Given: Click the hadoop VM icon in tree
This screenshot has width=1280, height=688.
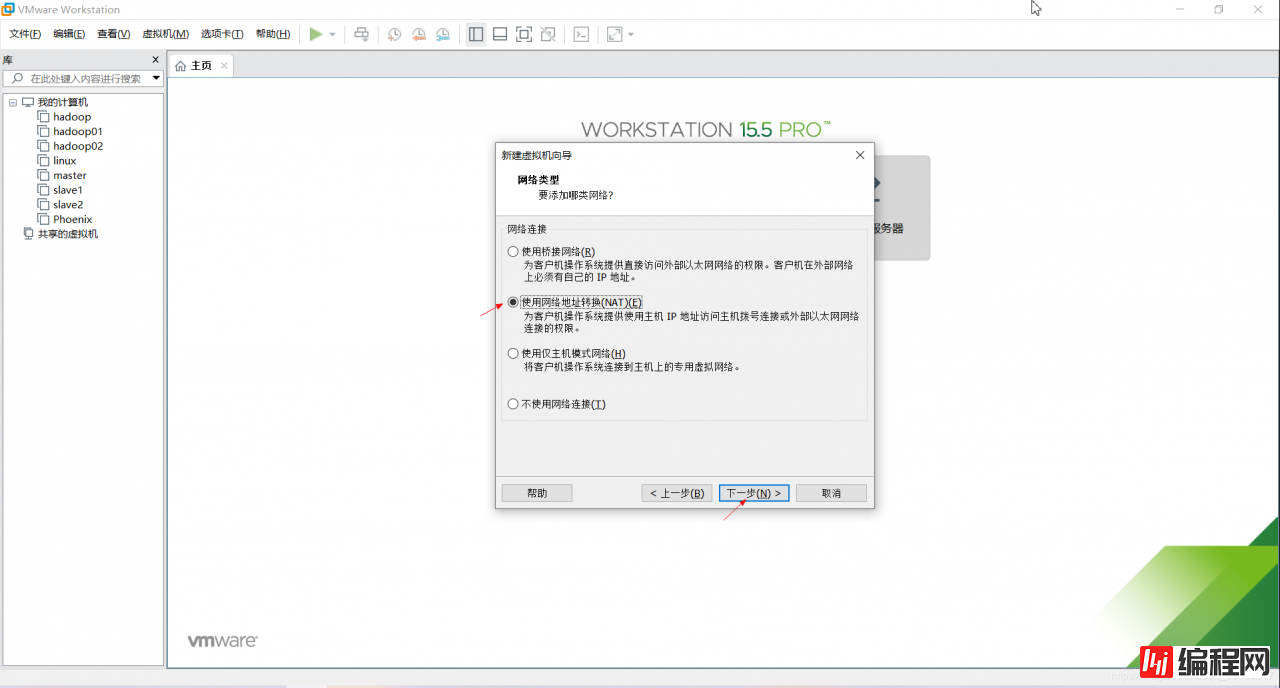Looking at the screenshot, I should coord(43,117).
